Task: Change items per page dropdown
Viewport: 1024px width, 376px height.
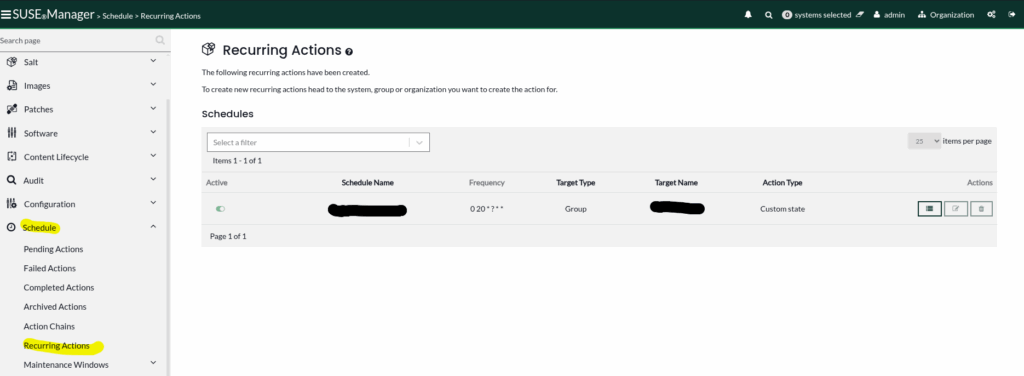Action: (924, 141)
